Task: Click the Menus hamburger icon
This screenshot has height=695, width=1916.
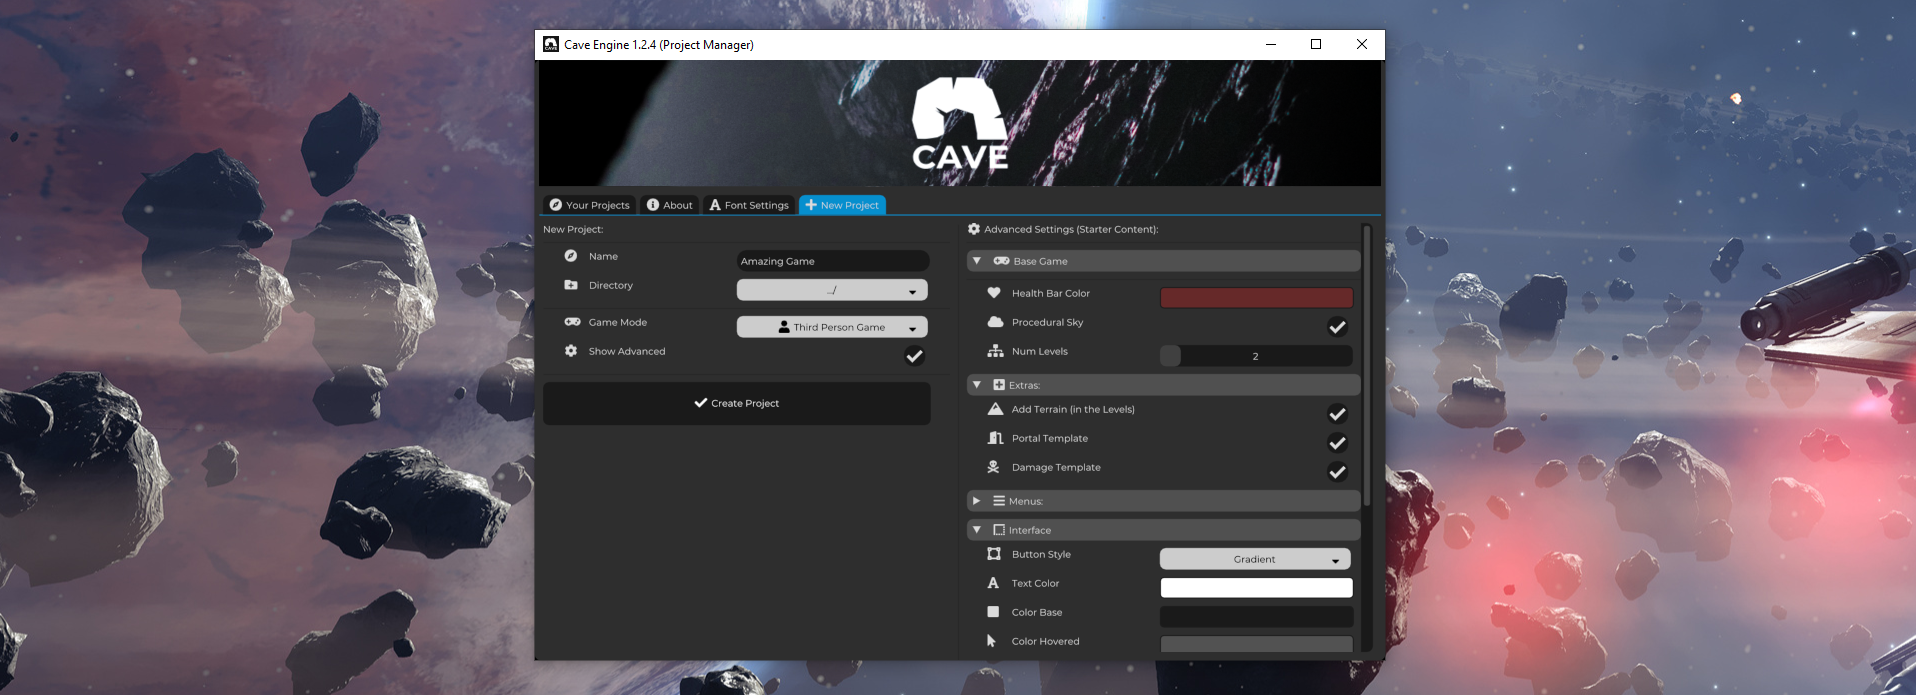Action: (x=999, y=501)
